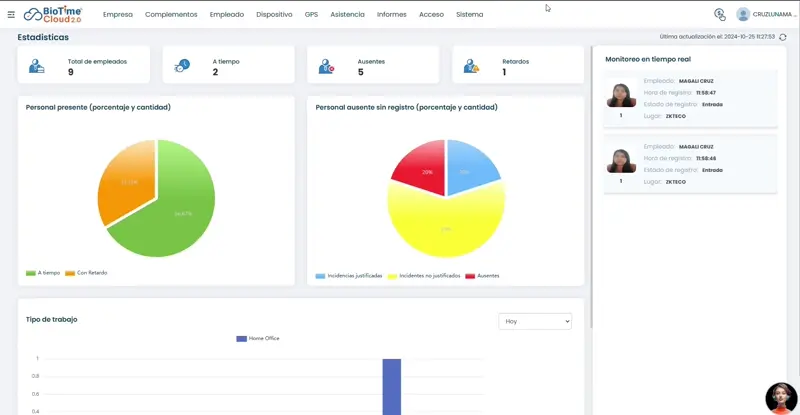Click the Personal ausente sin registro title
Image resolution: width=800 pixels, height=415 pixels.
point(406,107)
